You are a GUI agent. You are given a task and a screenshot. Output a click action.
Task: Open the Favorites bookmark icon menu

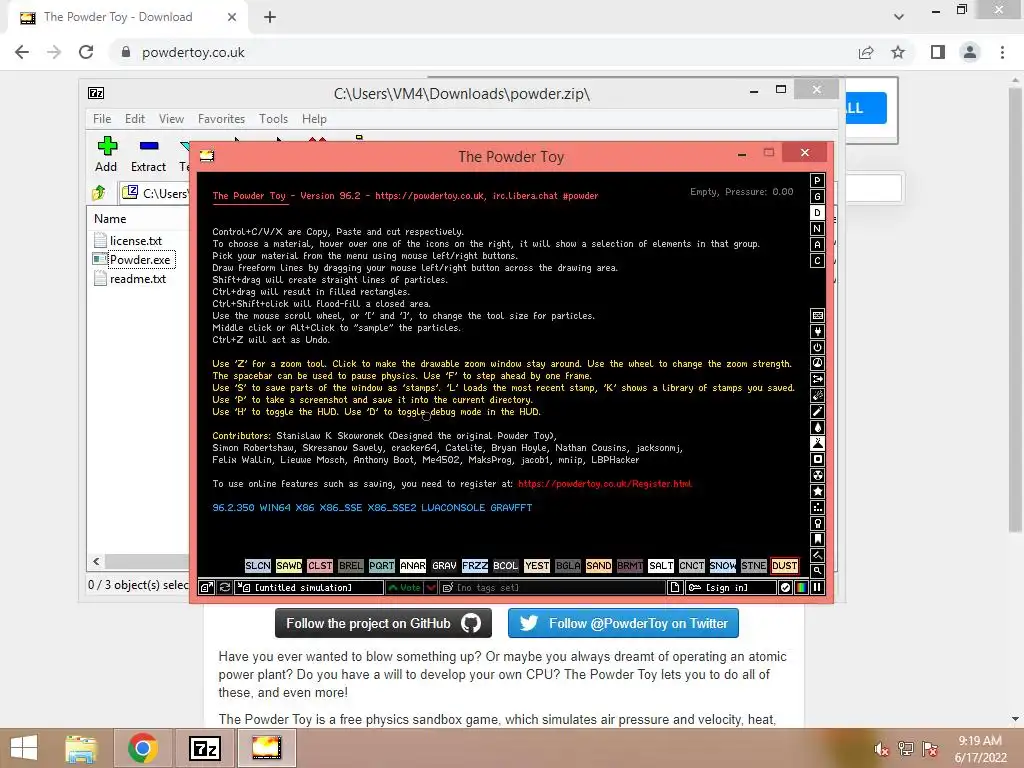tap(817, 539)
